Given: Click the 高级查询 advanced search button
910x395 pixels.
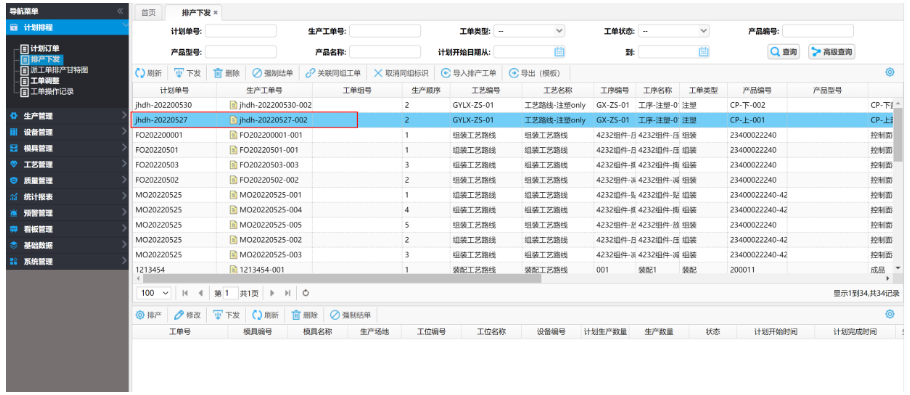Looking at the screenshot, I should (x=832, y=52).
